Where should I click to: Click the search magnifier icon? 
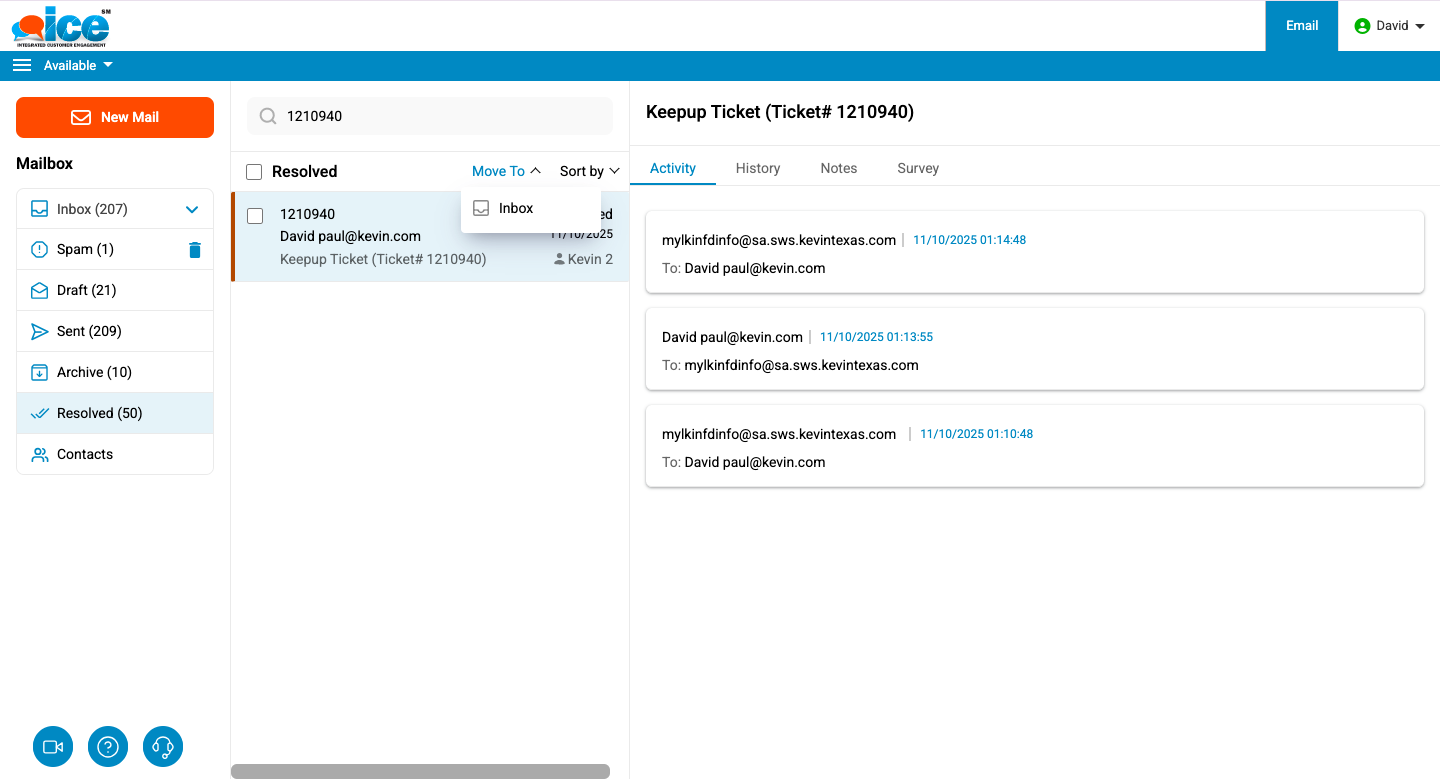click(x=268, y=116)
